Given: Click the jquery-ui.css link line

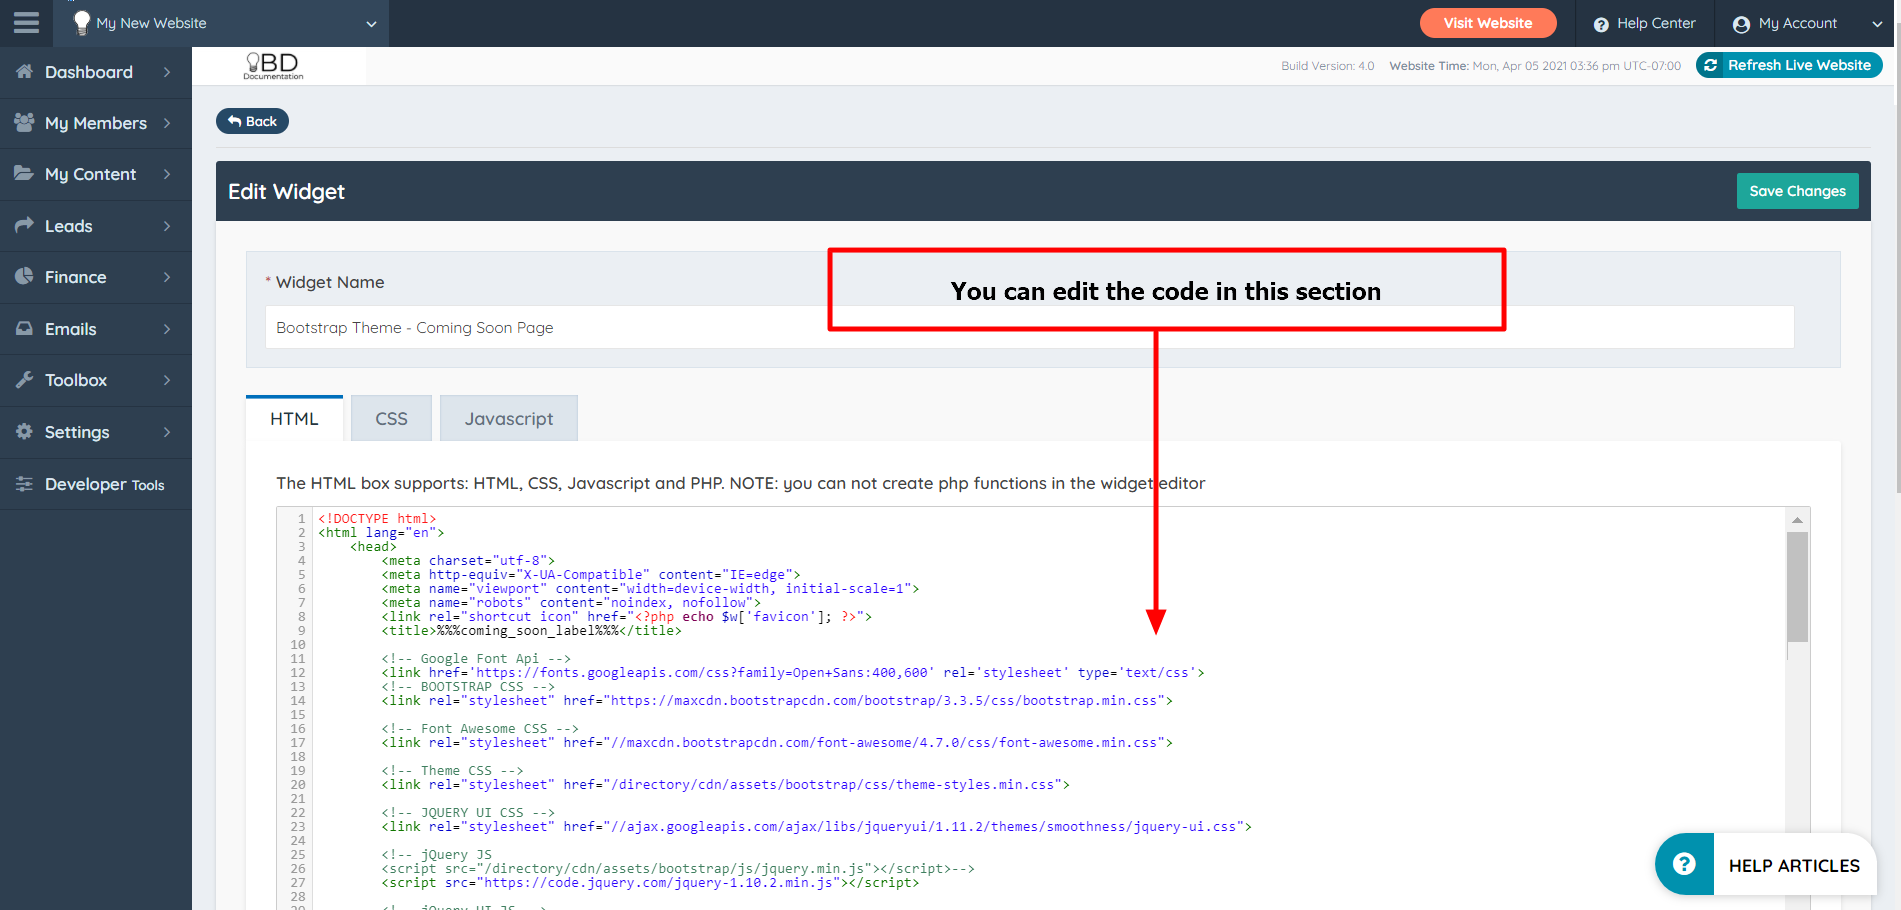Looking at the screenshot, I should click(x=816, y=827).
